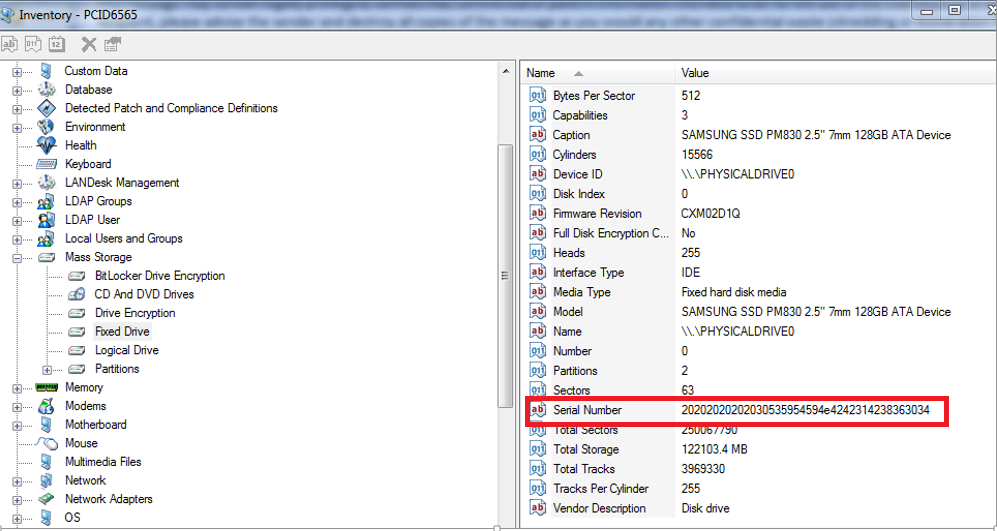The height and width of the screenshot is (531, 997).
Task: Sort by the Value column header
Action: (x=835, y=73)
